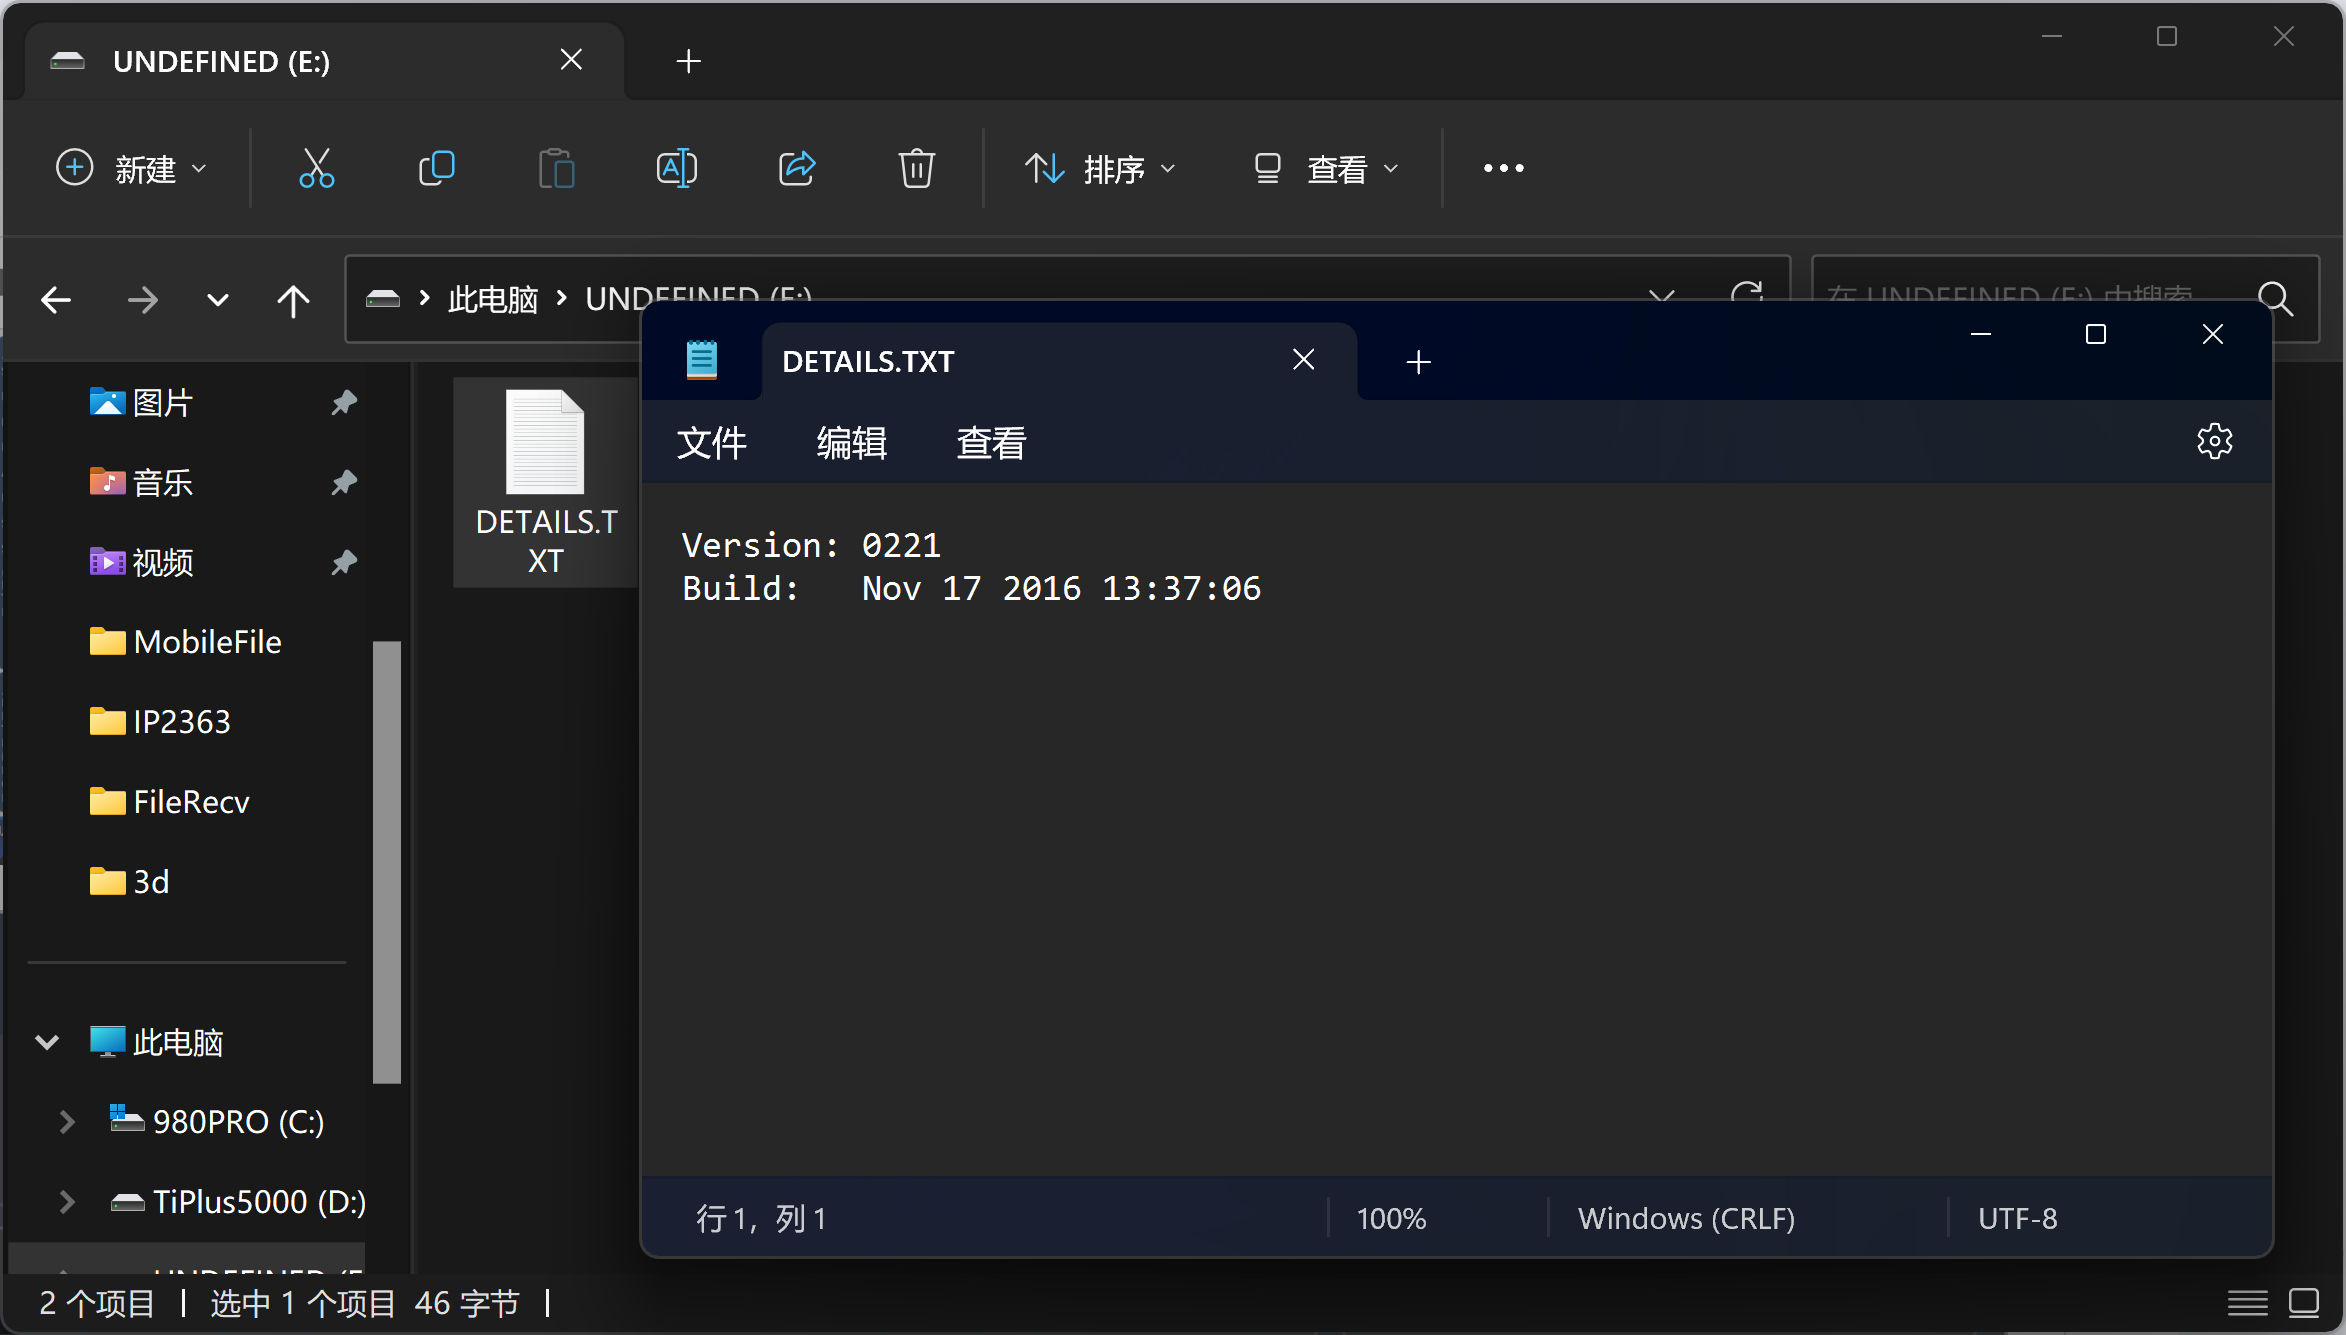The width and height of the screenshot is (2346, 1335).
Task: Place cursor on Version: 0221 line
Action: pyautogui.click(x=811, y=545)
